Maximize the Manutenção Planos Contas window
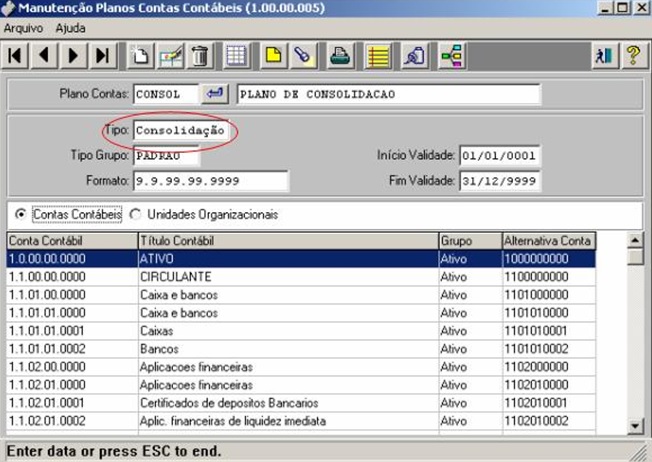Image resolution: width=652 pixels, height=462 pixels. click(x=622, y=7)
